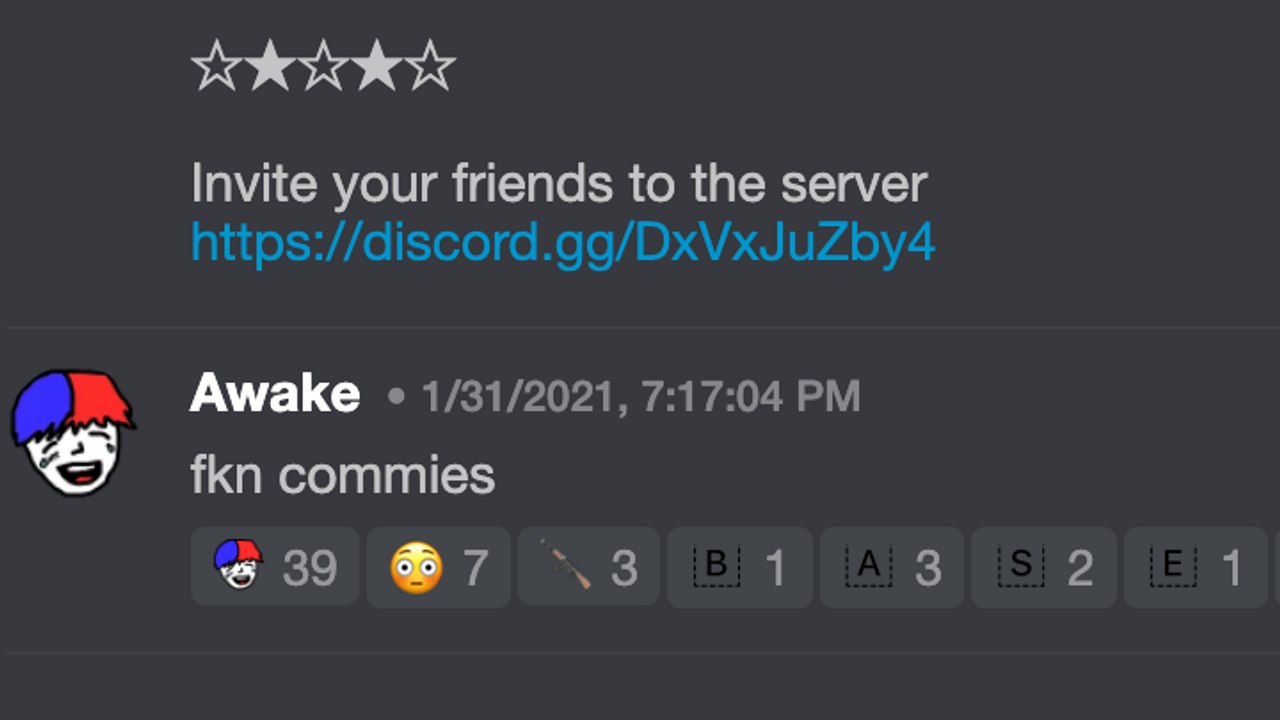Open the discord.gg/DxVxJuZby4 invite link
1280x720 pixels.
pos(563,243)
